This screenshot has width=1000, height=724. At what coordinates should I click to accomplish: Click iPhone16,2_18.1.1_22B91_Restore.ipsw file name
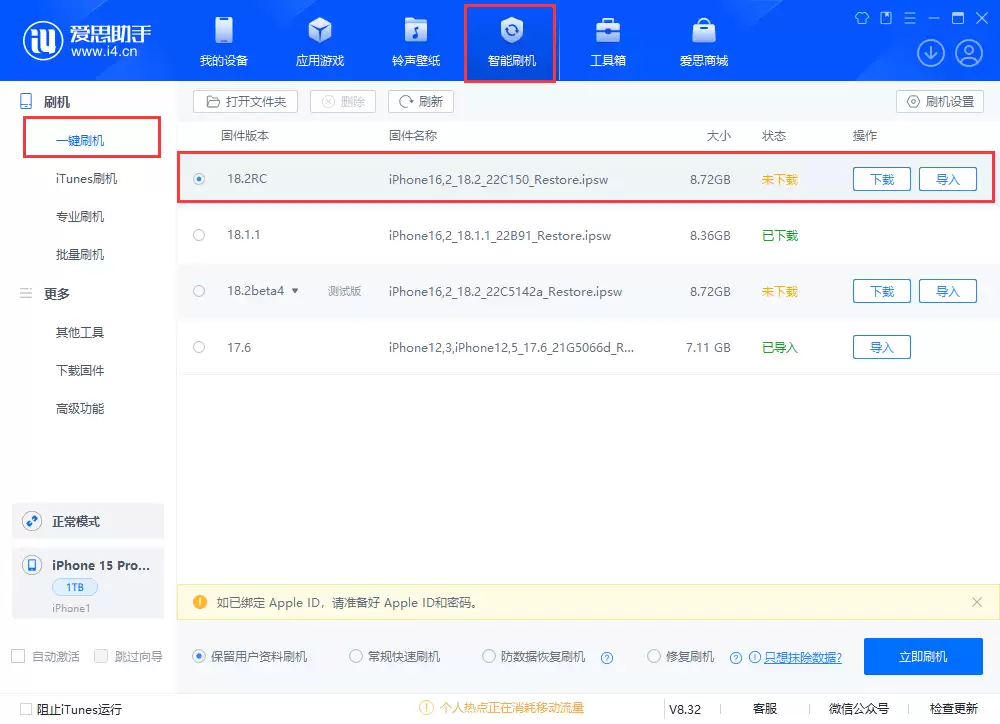[x=499, y=235]
